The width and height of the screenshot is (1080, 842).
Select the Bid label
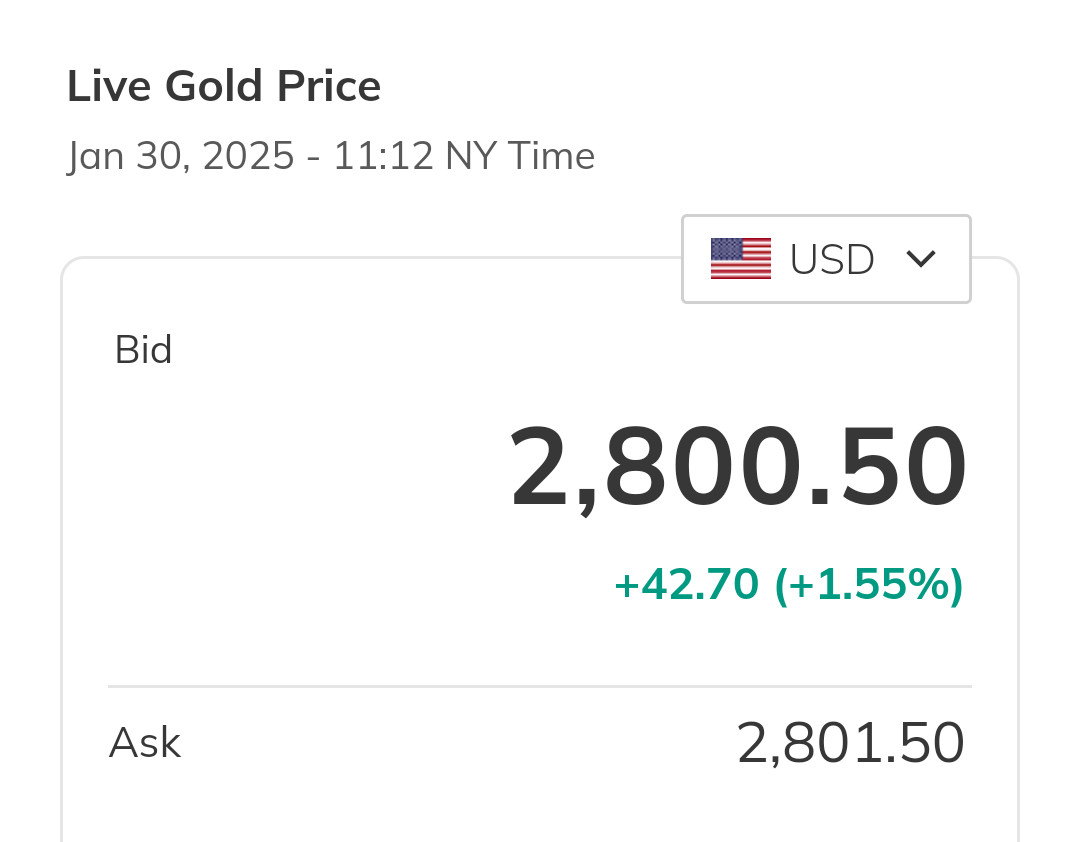pyautogui.click(x=143, y=350)
